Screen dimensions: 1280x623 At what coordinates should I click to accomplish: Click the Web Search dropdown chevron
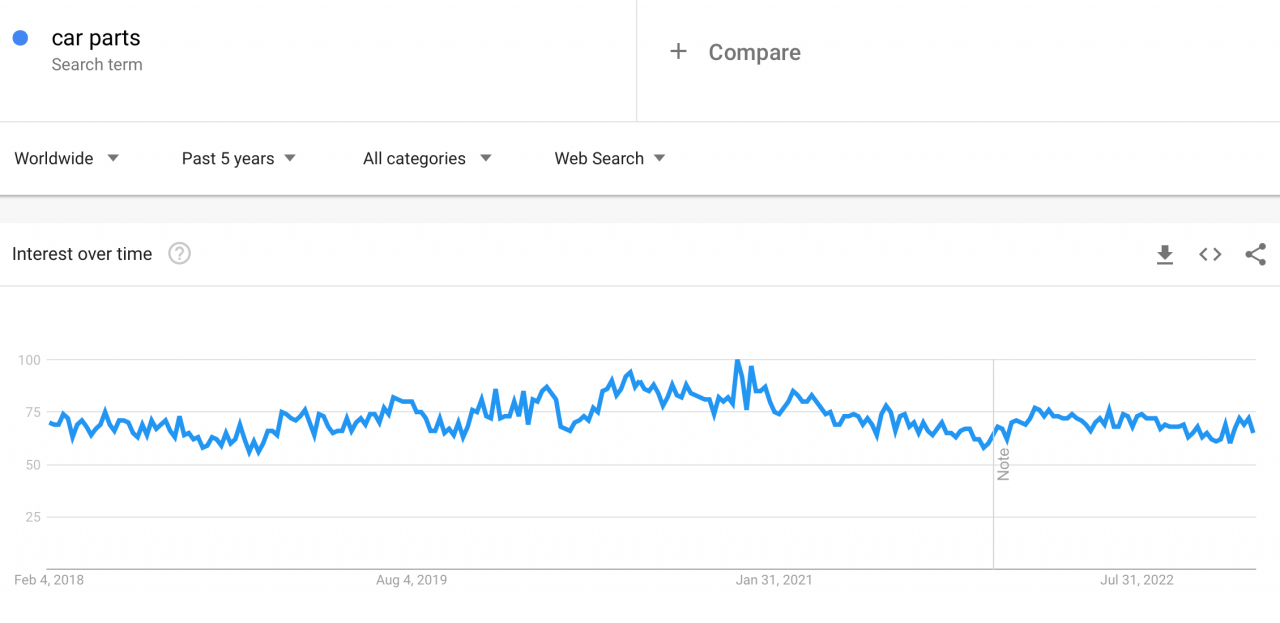[660, 158]
